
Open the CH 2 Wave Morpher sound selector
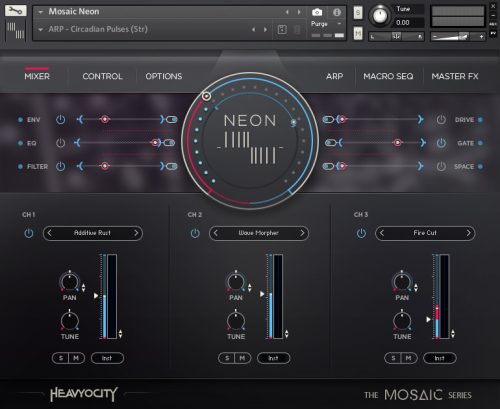(259, 233)
